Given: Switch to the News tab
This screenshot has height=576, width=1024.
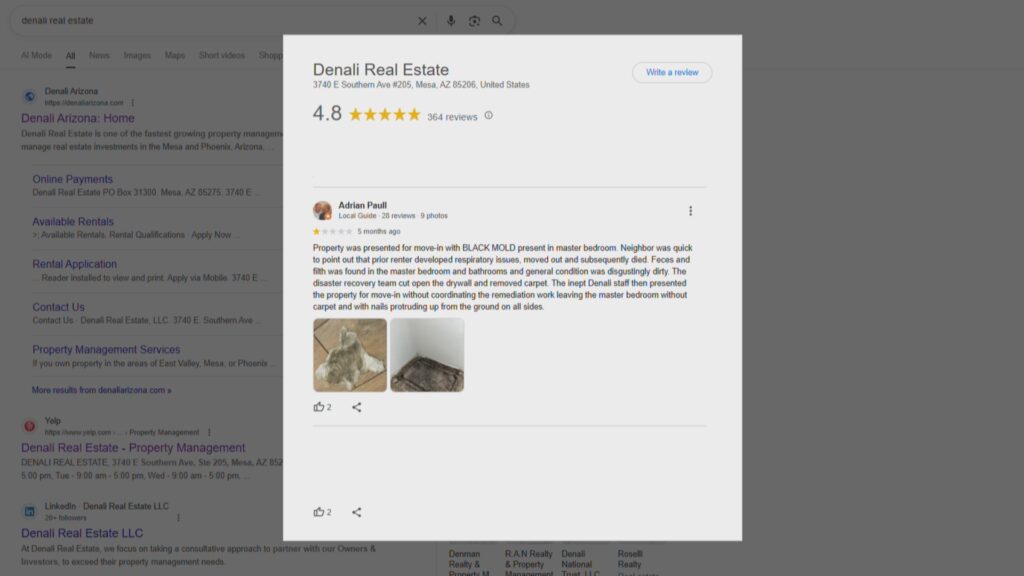Looking at the screenshot, I should click(99, 56).
